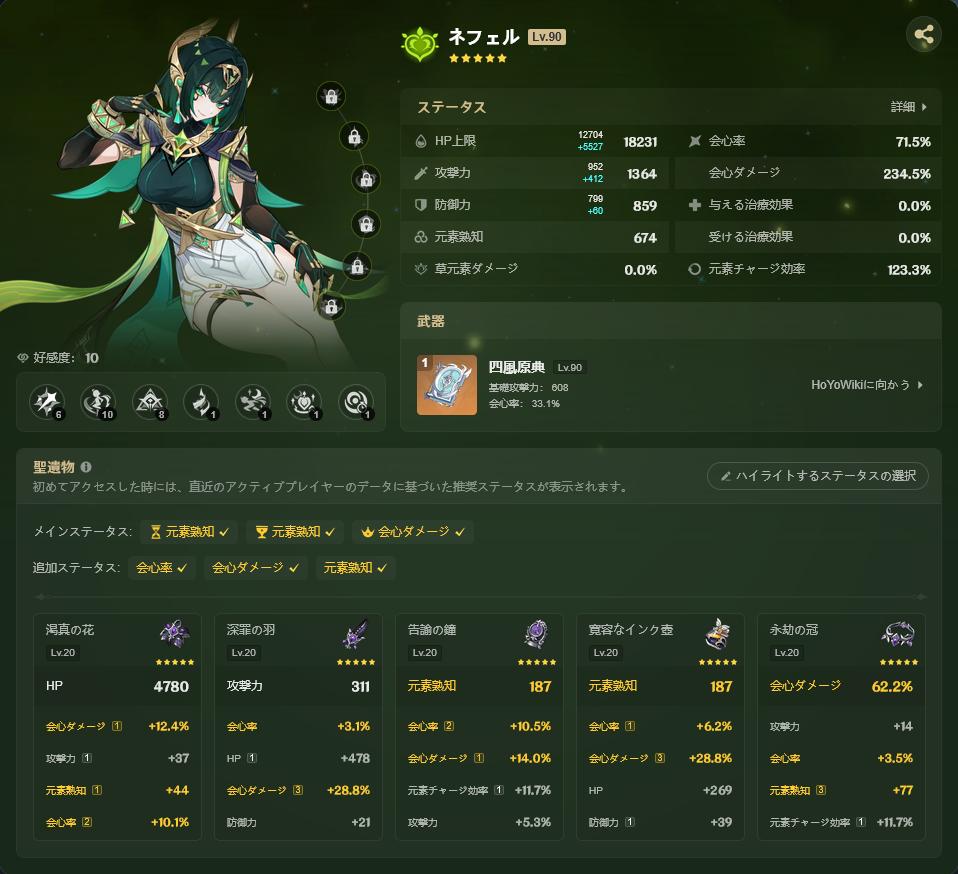Open the normal attack talent, level 6

[x=47, y=402]
